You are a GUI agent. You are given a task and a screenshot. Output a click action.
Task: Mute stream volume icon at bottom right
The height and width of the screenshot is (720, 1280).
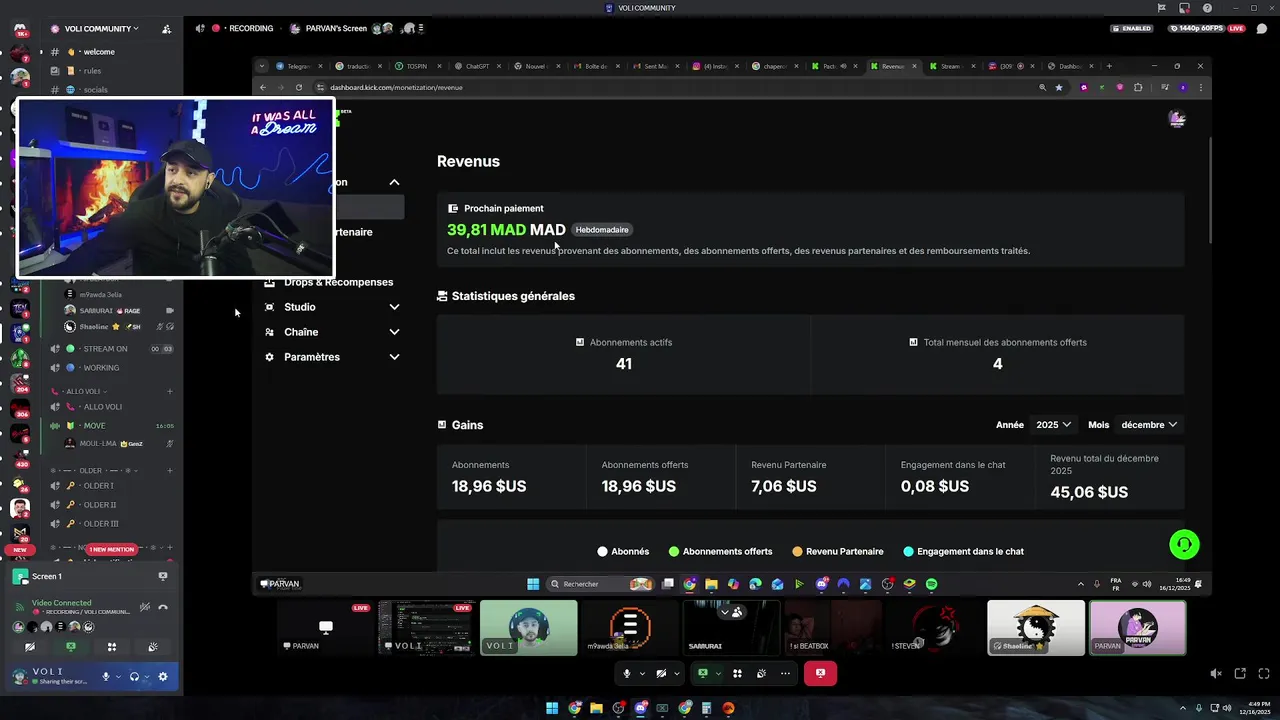tap(1215, 674)
